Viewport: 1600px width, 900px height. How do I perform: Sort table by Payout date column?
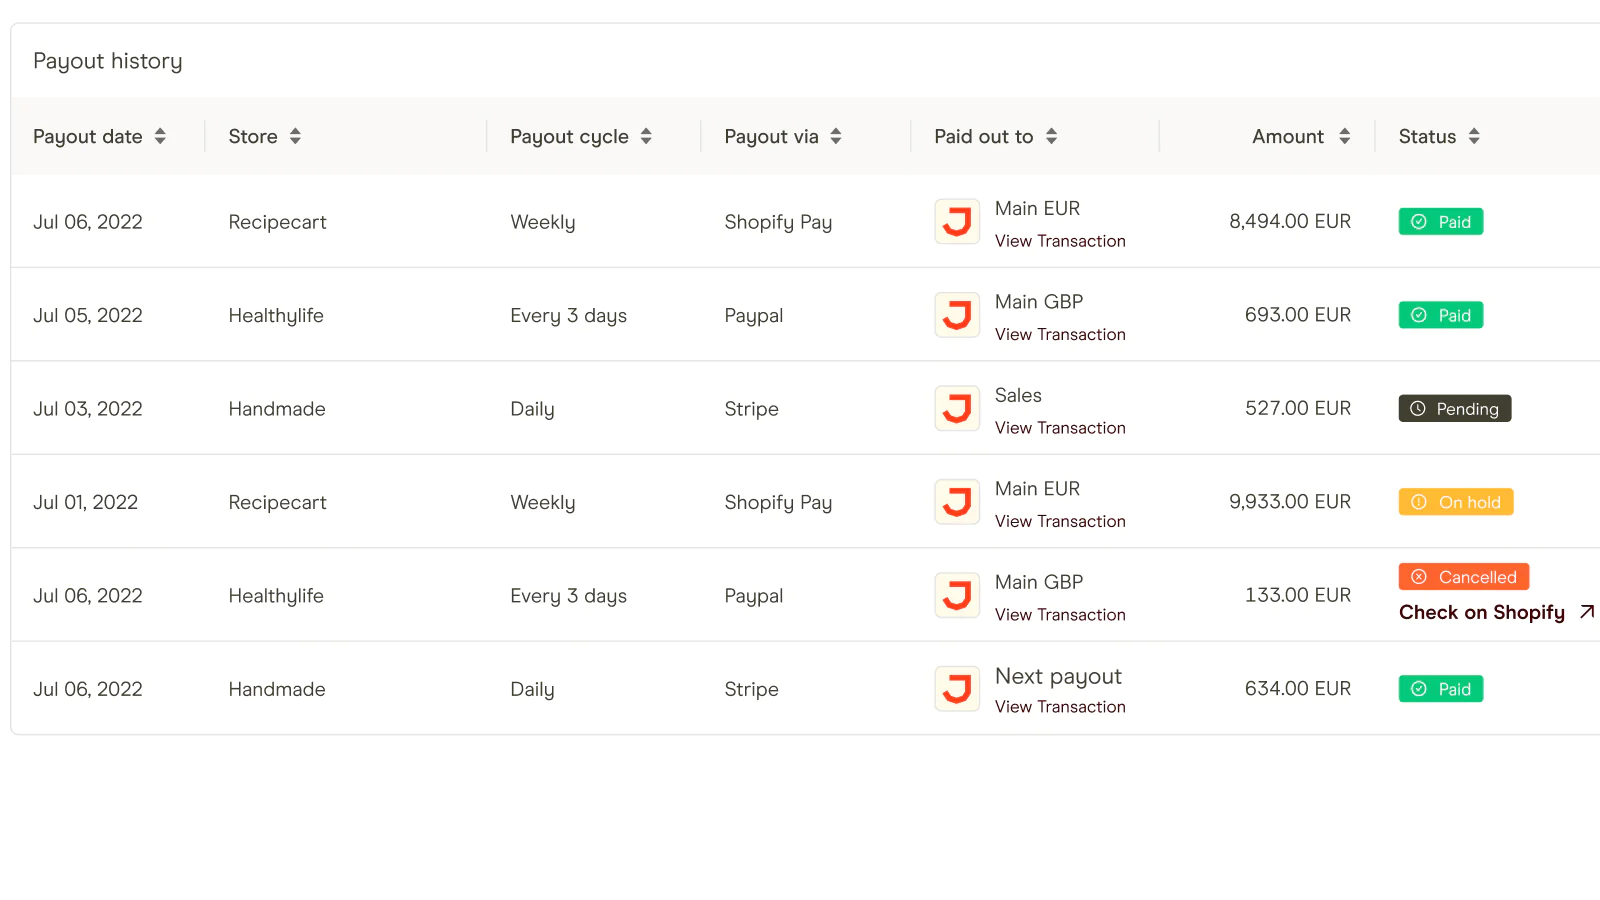[160, 137]
